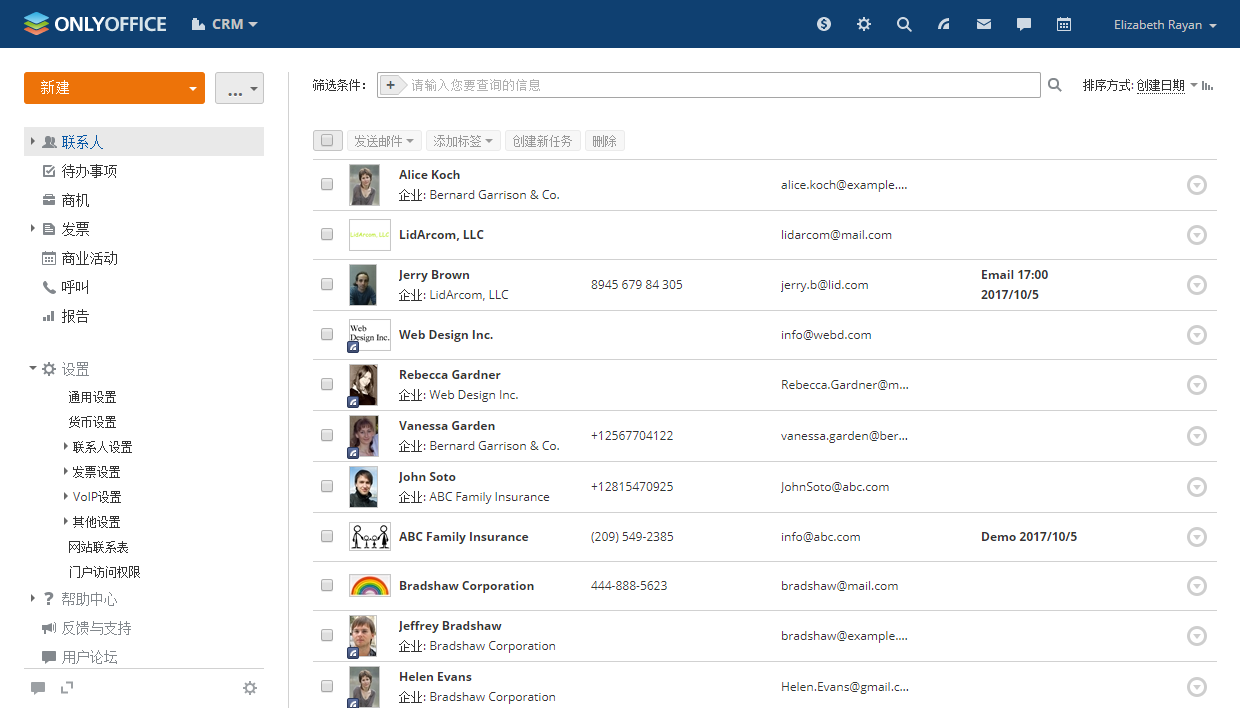This screenshot has height=708, width=1240.
Task: Click the mail envelope icon in header
Action: pyautogui.click(x=984, y=24)
